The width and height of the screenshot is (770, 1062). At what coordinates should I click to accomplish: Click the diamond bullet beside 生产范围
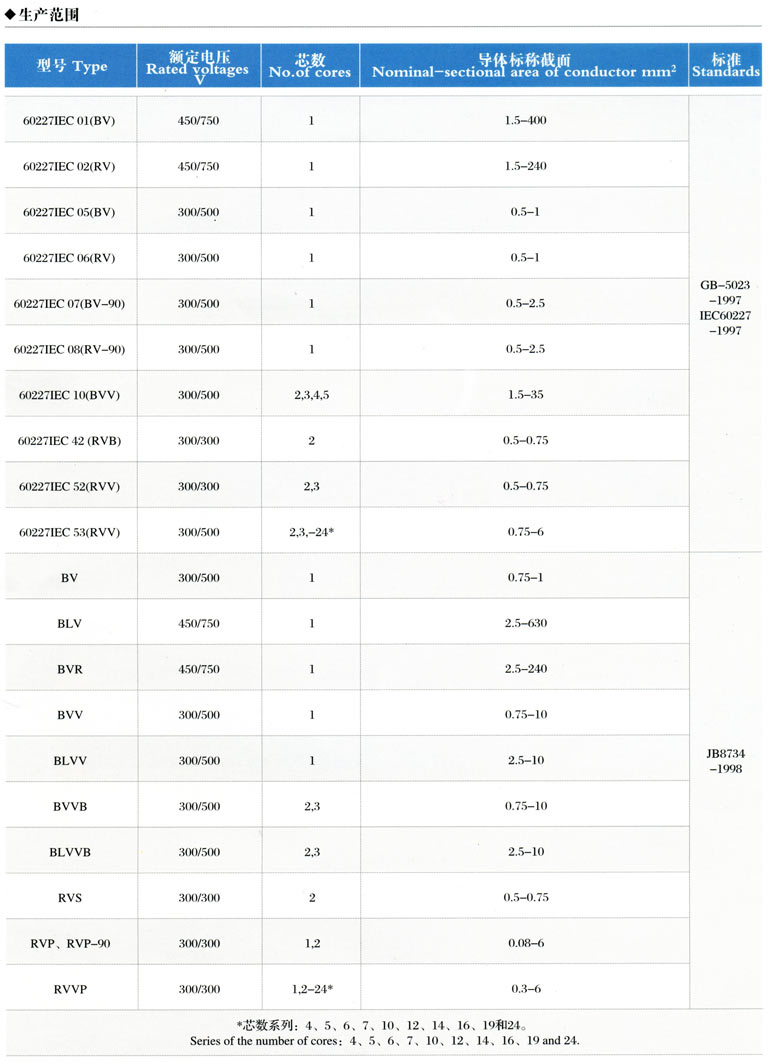[x=11, y=13]
